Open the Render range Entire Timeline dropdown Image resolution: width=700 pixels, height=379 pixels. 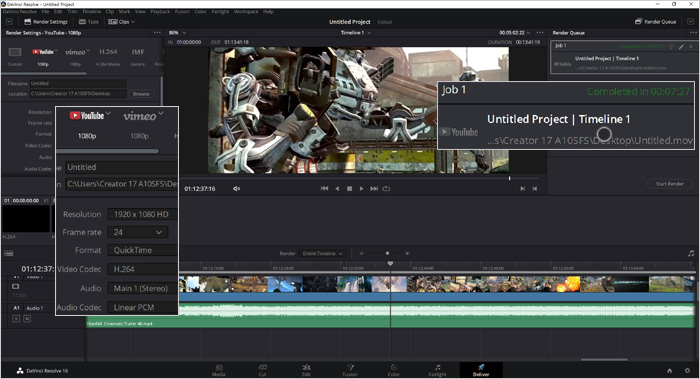322,254
